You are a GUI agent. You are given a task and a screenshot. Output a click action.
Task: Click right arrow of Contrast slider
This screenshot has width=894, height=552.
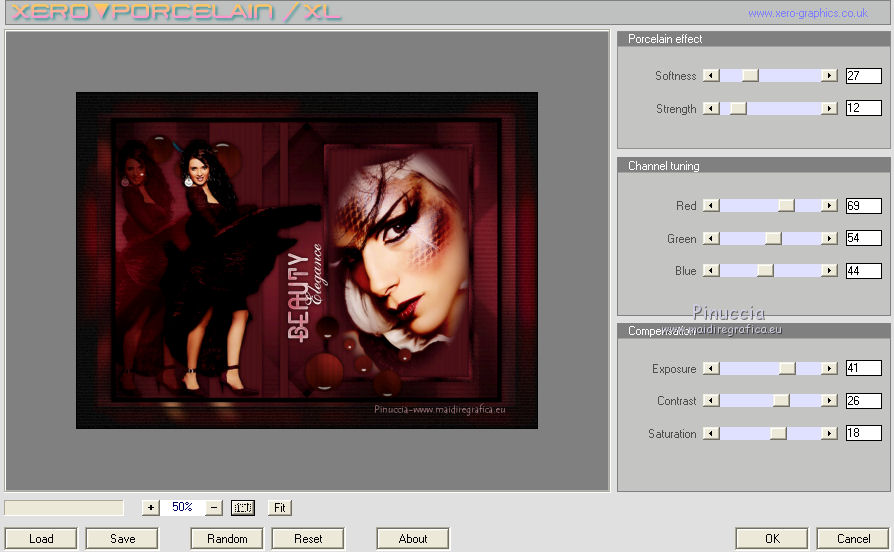(x=829, y=401)
